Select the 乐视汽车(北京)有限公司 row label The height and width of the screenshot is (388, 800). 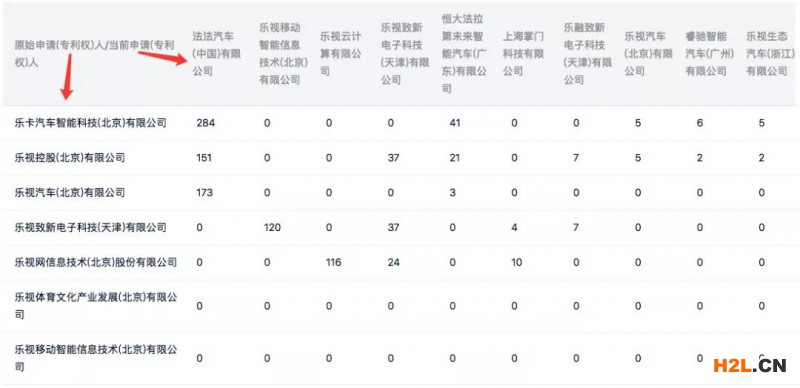[x=70, y=192]
